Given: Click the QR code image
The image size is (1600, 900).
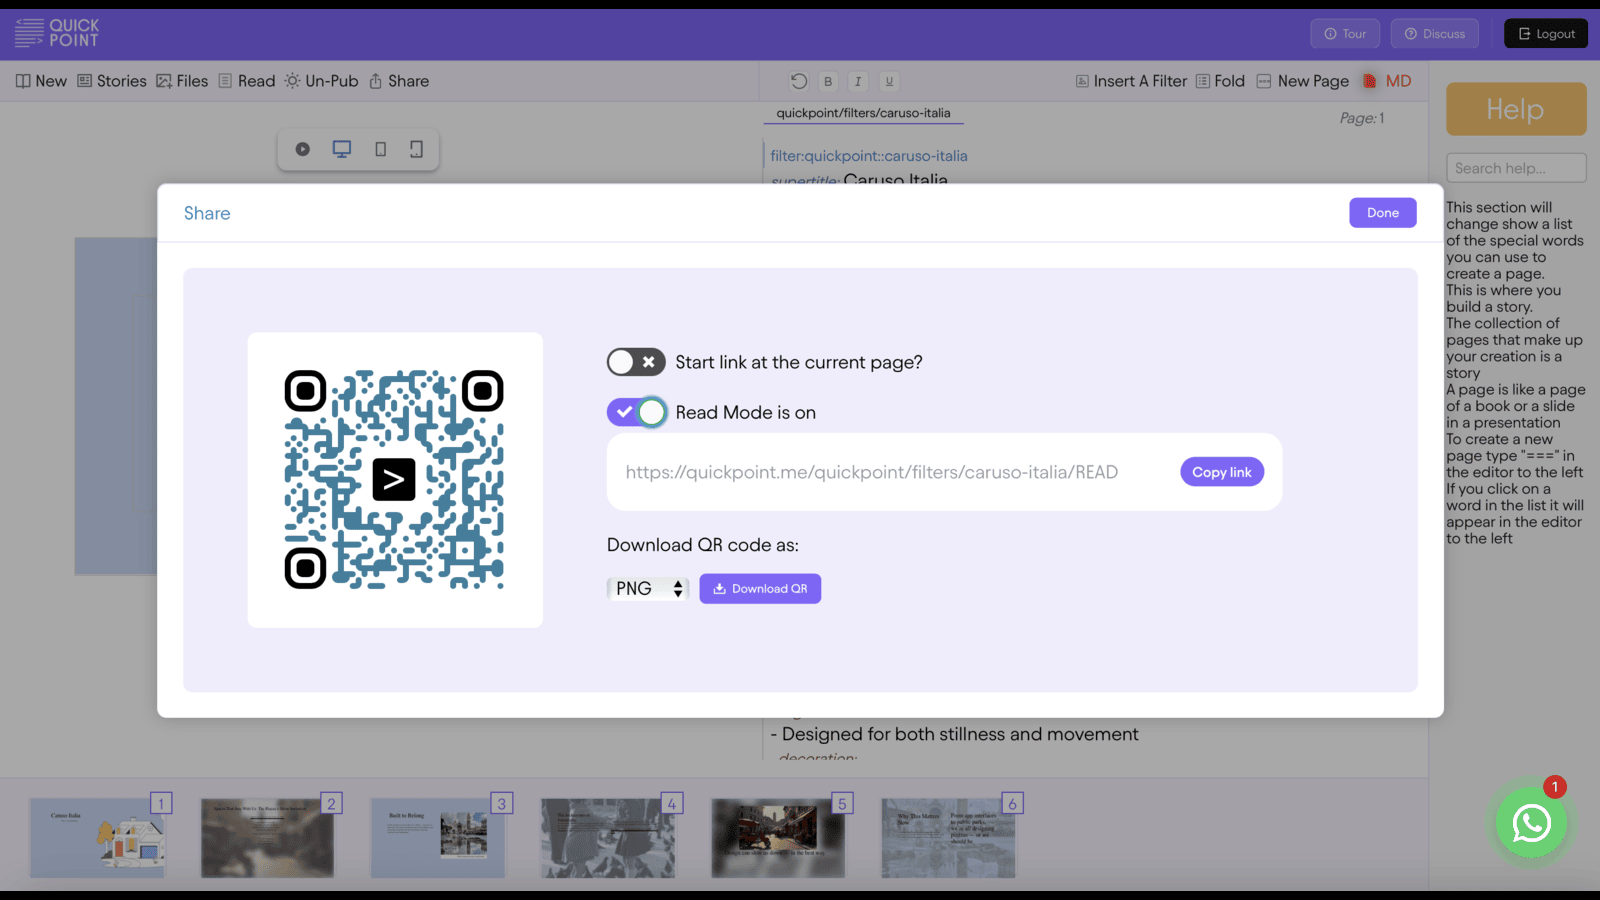Looking at the screenshot, I should coord(395,480).
